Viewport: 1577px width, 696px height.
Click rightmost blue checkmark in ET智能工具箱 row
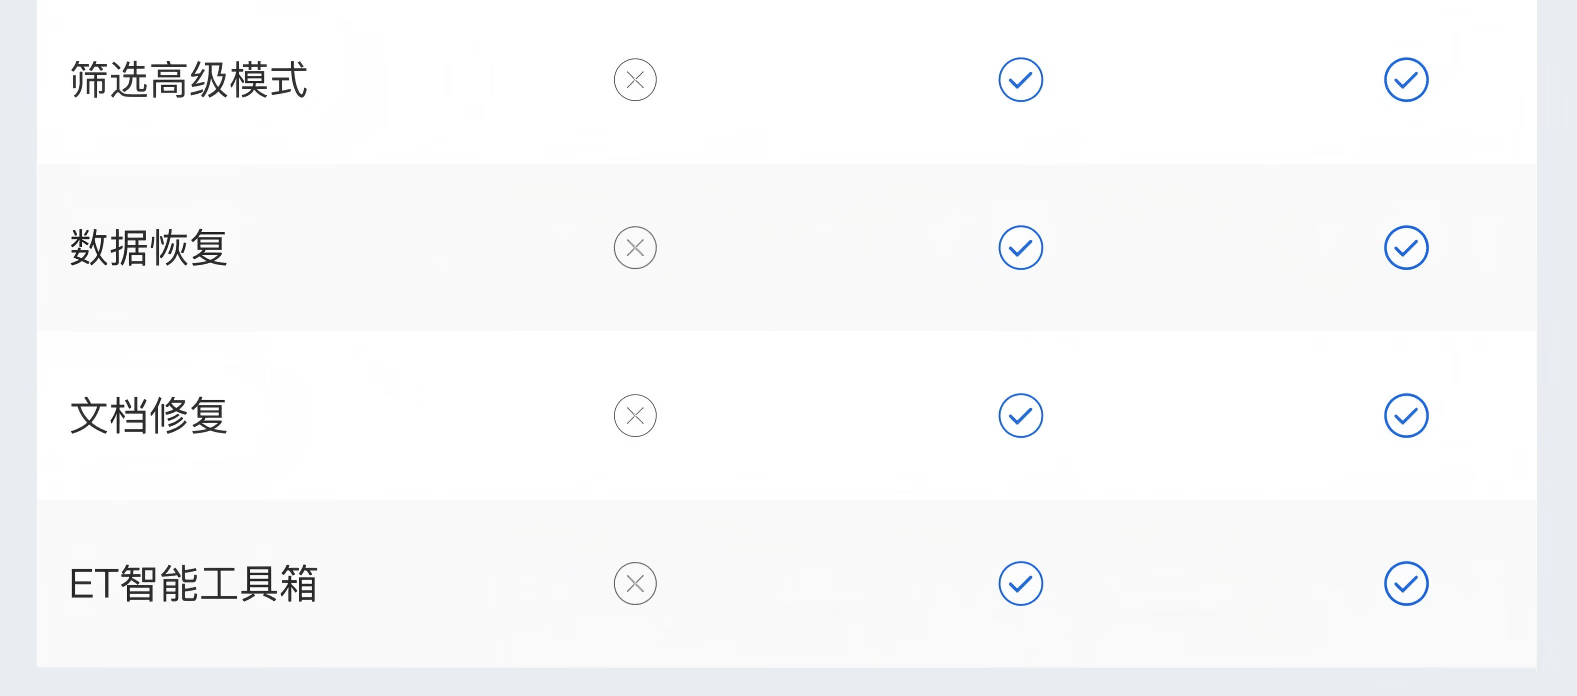tap(1406, 584)
